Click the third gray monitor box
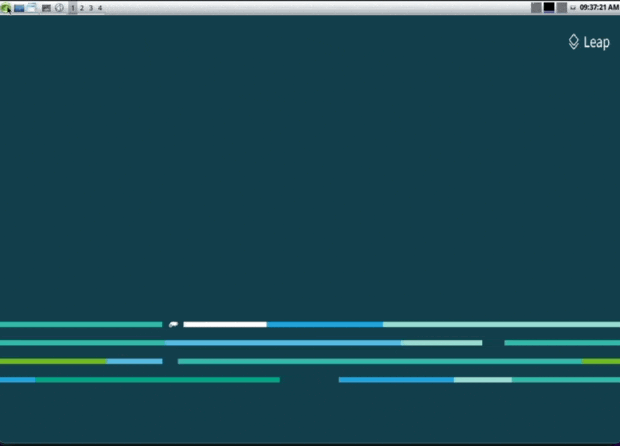The height and width of the screenshot is (446, 620). pos(561,7)
